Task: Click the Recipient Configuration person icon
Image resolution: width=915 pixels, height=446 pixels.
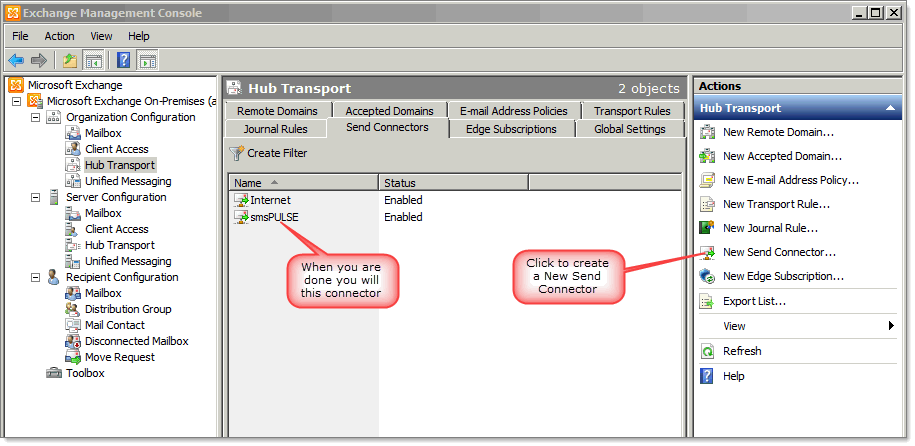Action: (54, 277)
